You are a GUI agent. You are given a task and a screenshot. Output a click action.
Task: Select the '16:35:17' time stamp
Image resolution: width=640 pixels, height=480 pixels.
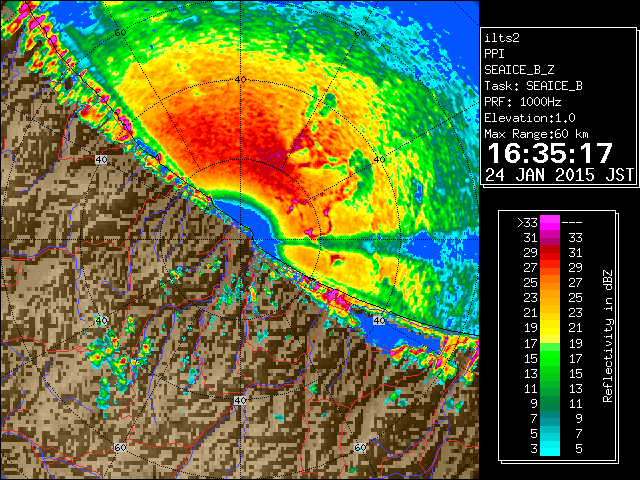point(550,153)
